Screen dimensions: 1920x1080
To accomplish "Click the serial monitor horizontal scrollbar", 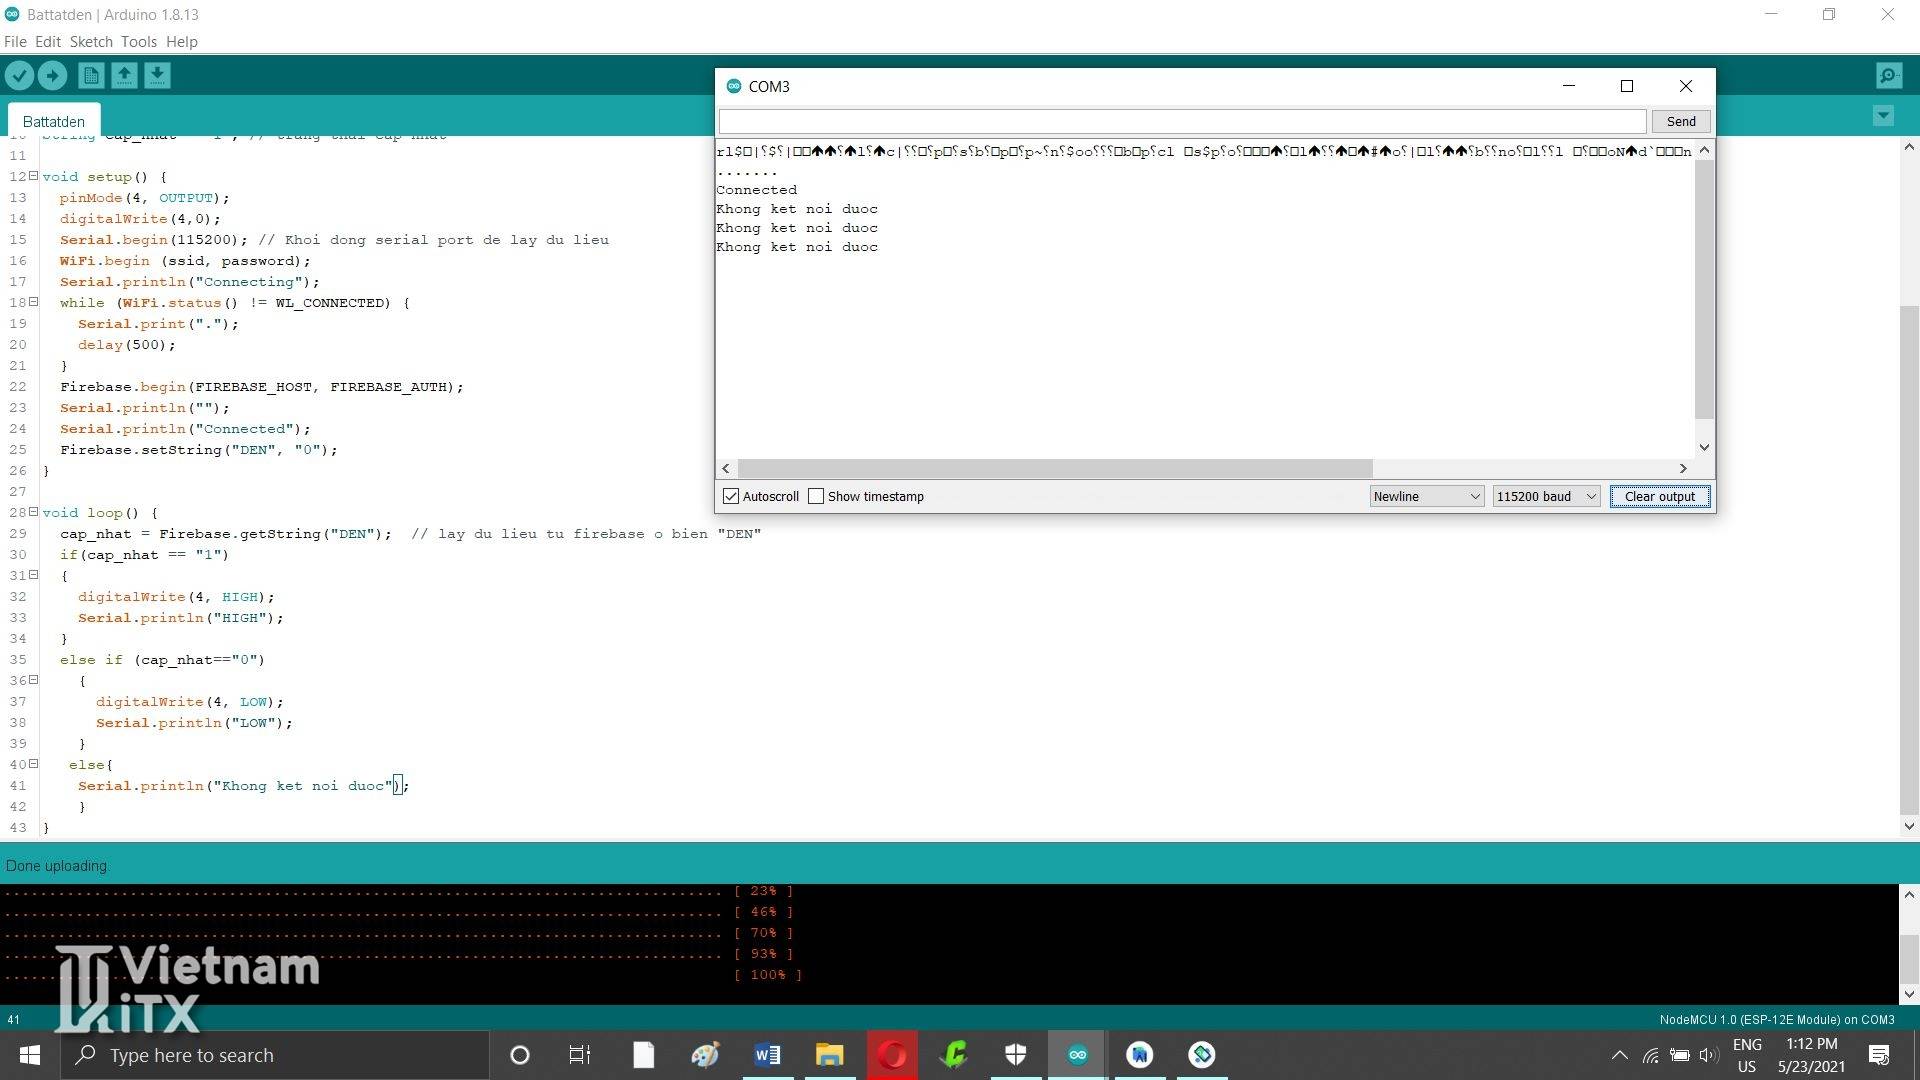I will (1055, 468).
